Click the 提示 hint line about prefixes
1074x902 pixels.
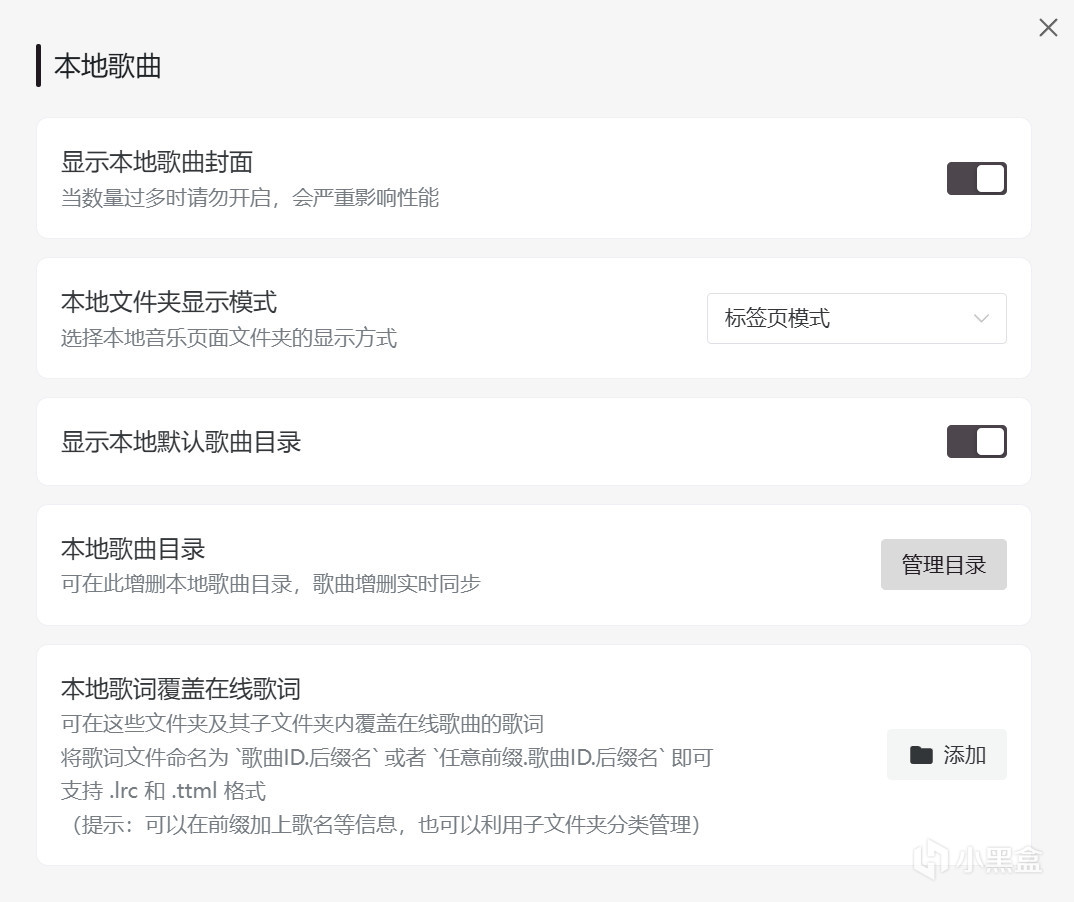pos(384,825)
